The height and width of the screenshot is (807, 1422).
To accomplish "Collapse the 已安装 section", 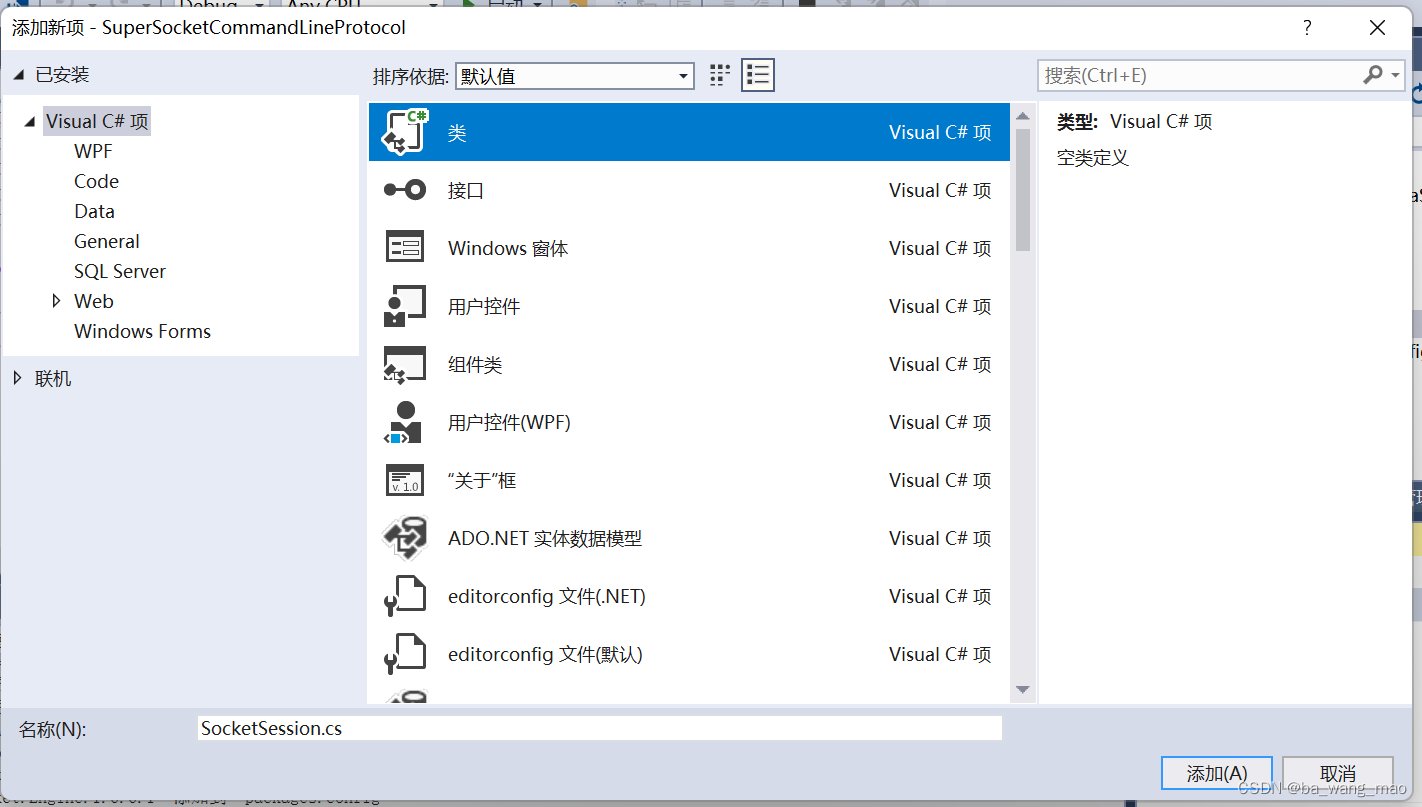I will (x=19, y=75).
